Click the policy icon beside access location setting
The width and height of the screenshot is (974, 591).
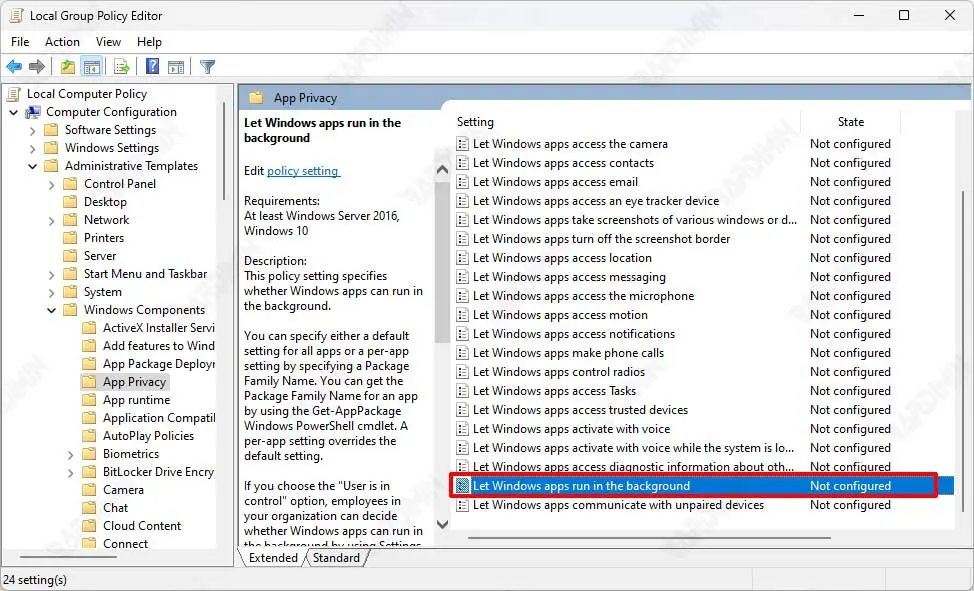462,258
